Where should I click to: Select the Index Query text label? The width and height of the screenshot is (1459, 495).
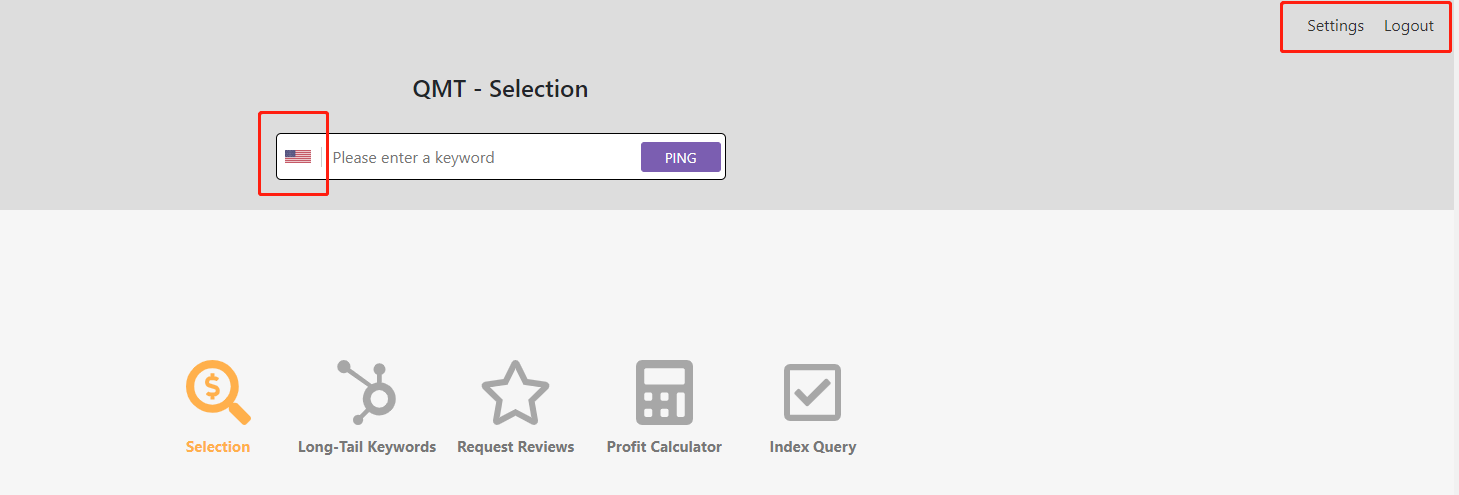click(x=812, y=447)
